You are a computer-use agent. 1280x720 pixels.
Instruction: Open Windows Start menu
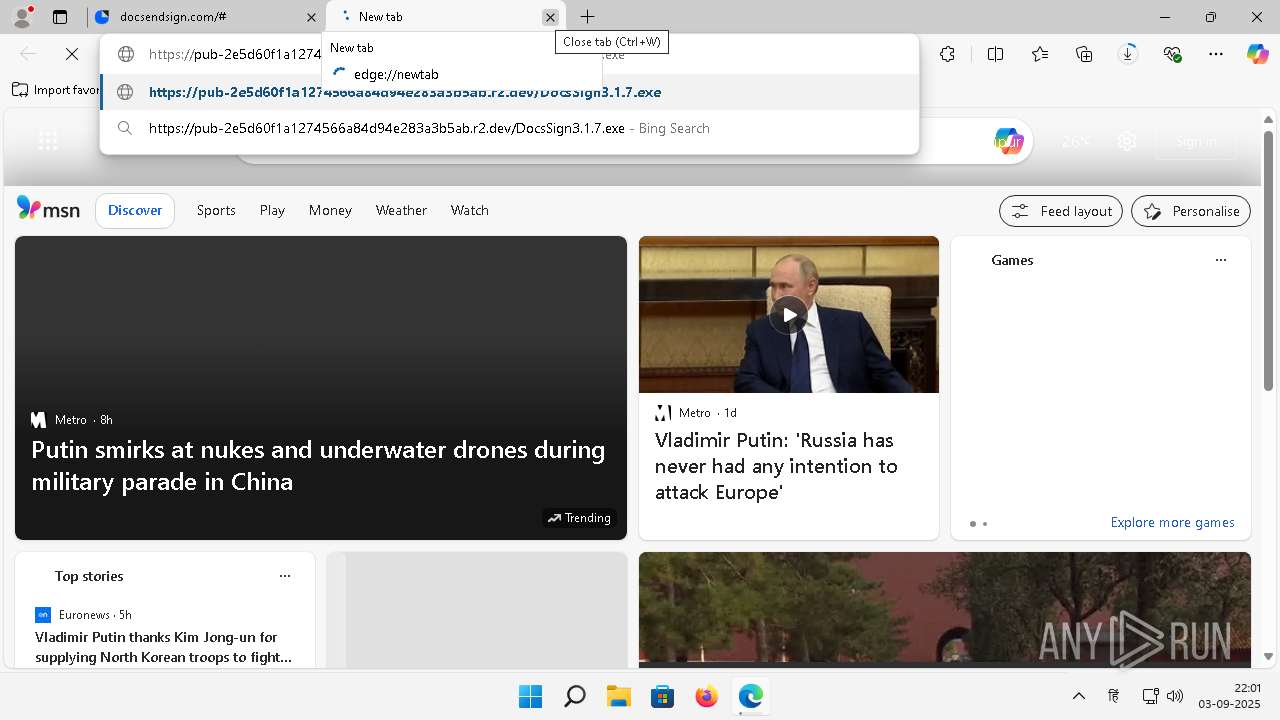530,696
